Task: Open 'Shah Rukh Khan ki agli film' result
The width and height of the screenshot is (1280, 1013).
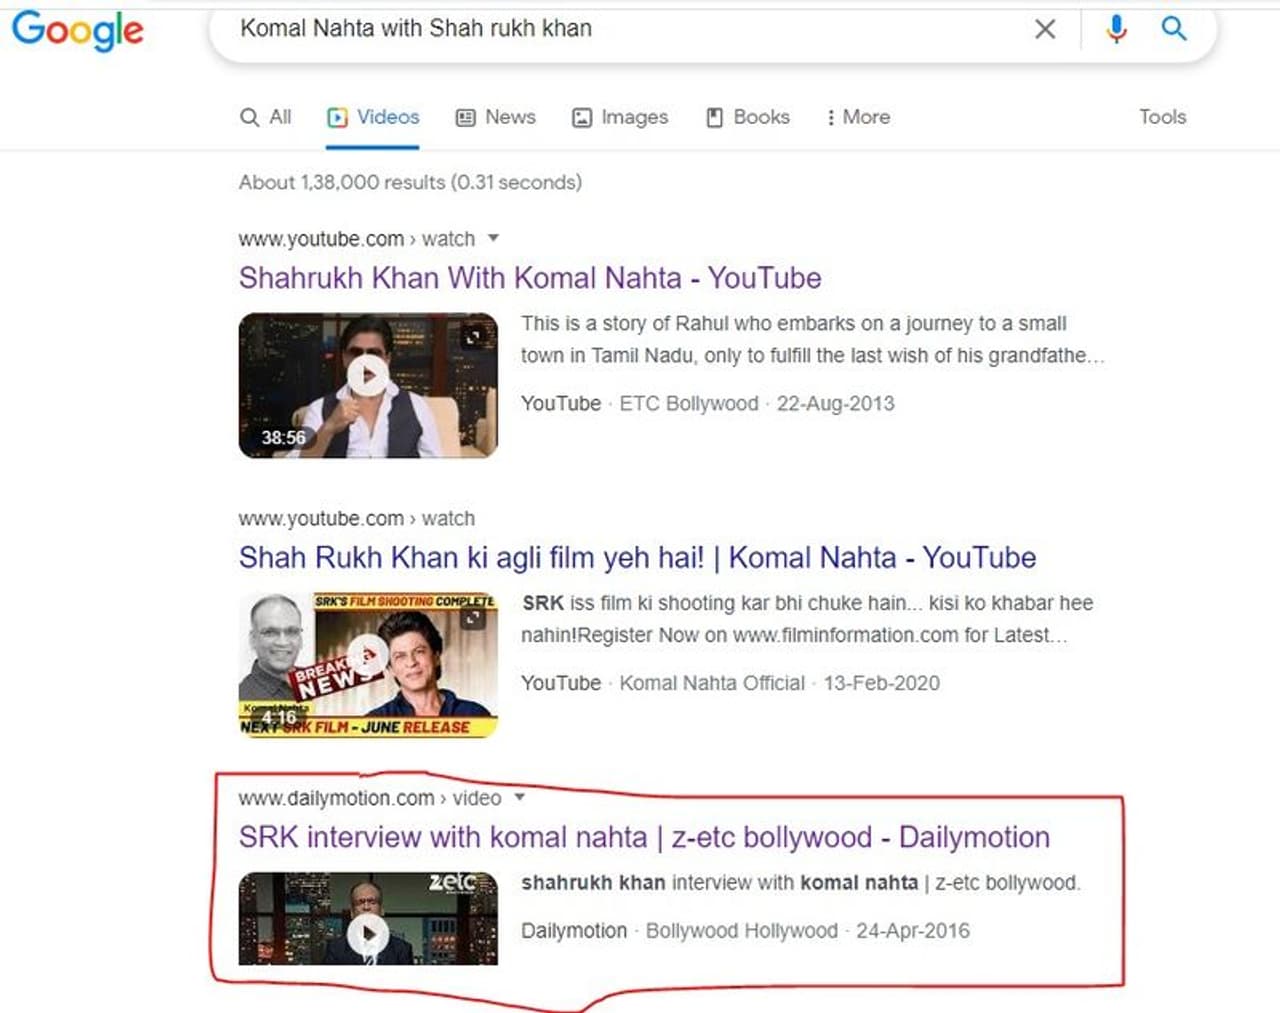Action: (636, 557)
